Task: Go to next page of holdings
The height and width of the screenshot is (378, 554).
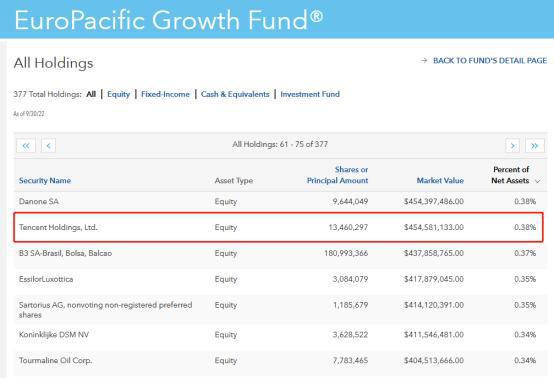Action: pos(512,146)
